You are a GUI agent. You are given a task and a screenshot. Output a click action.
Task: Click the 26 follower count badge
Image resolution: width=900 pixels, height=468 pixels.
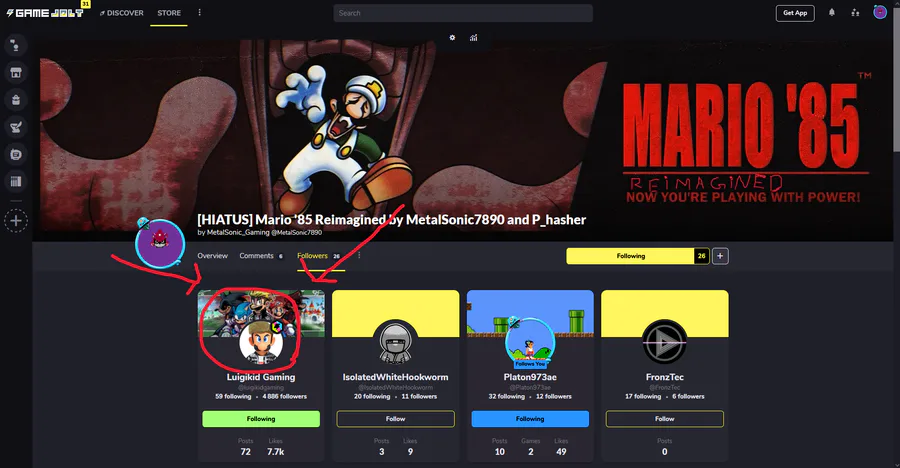click(701, 256)
